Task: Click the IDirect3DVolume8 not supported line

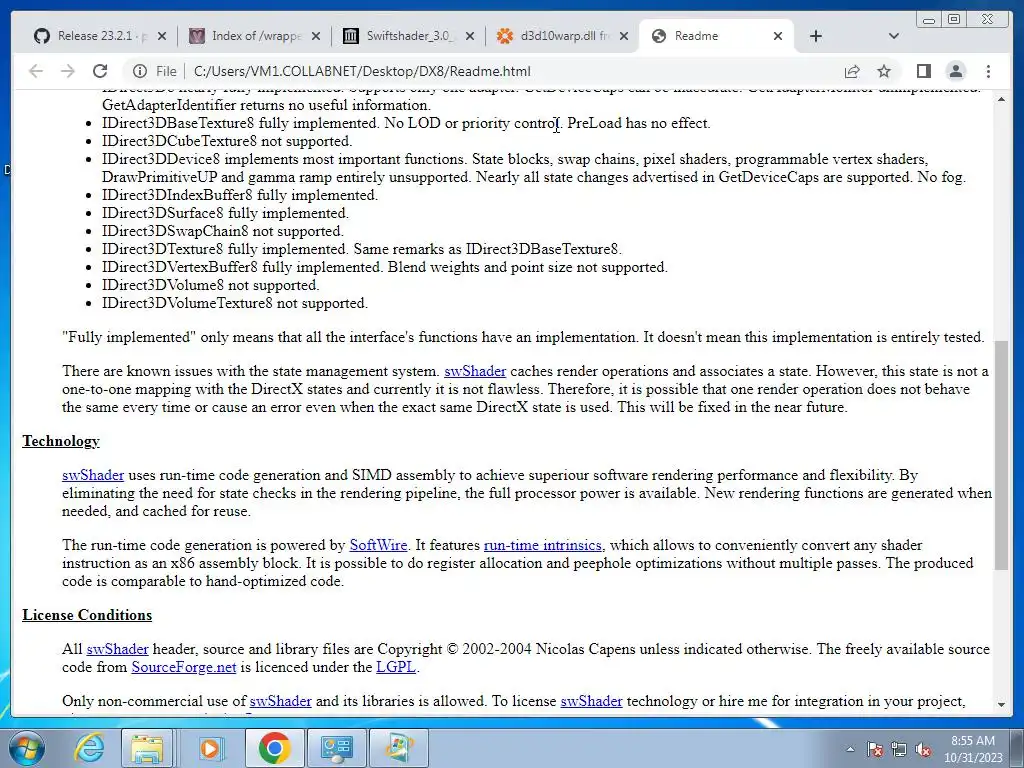Action: tap(210, 285)
